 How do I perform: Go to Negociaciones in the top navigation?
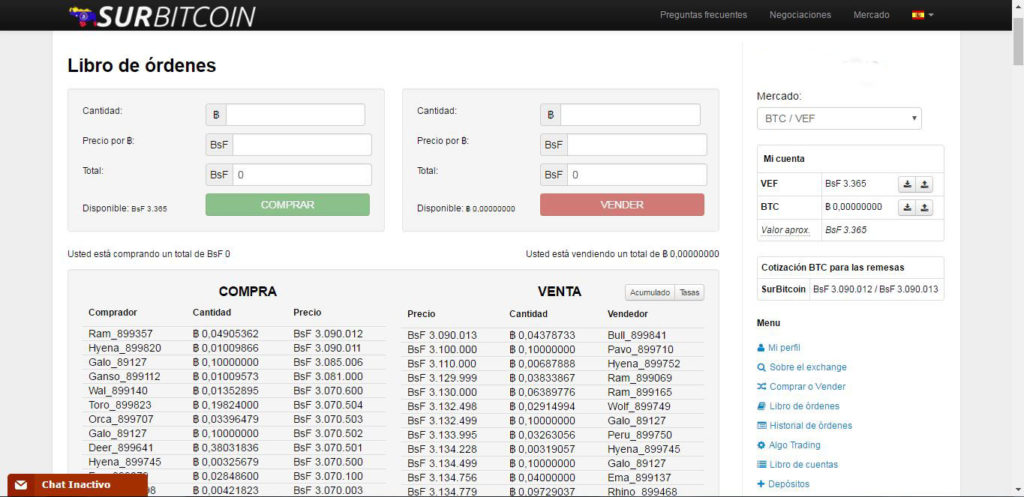point(800,15)
